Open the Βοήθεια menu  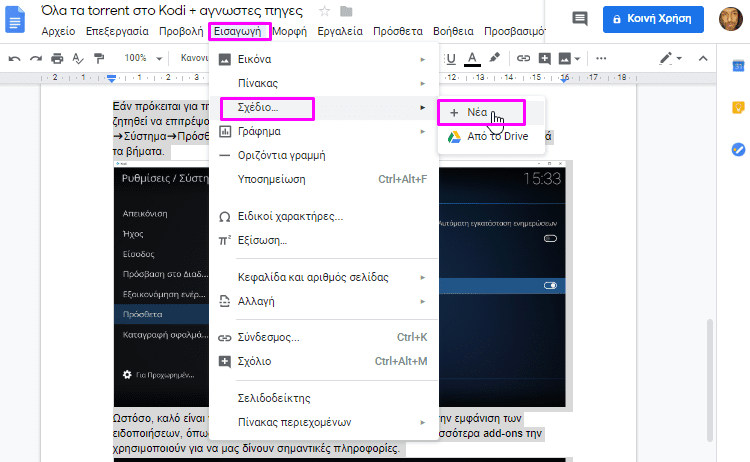click(x=453, y=32)
